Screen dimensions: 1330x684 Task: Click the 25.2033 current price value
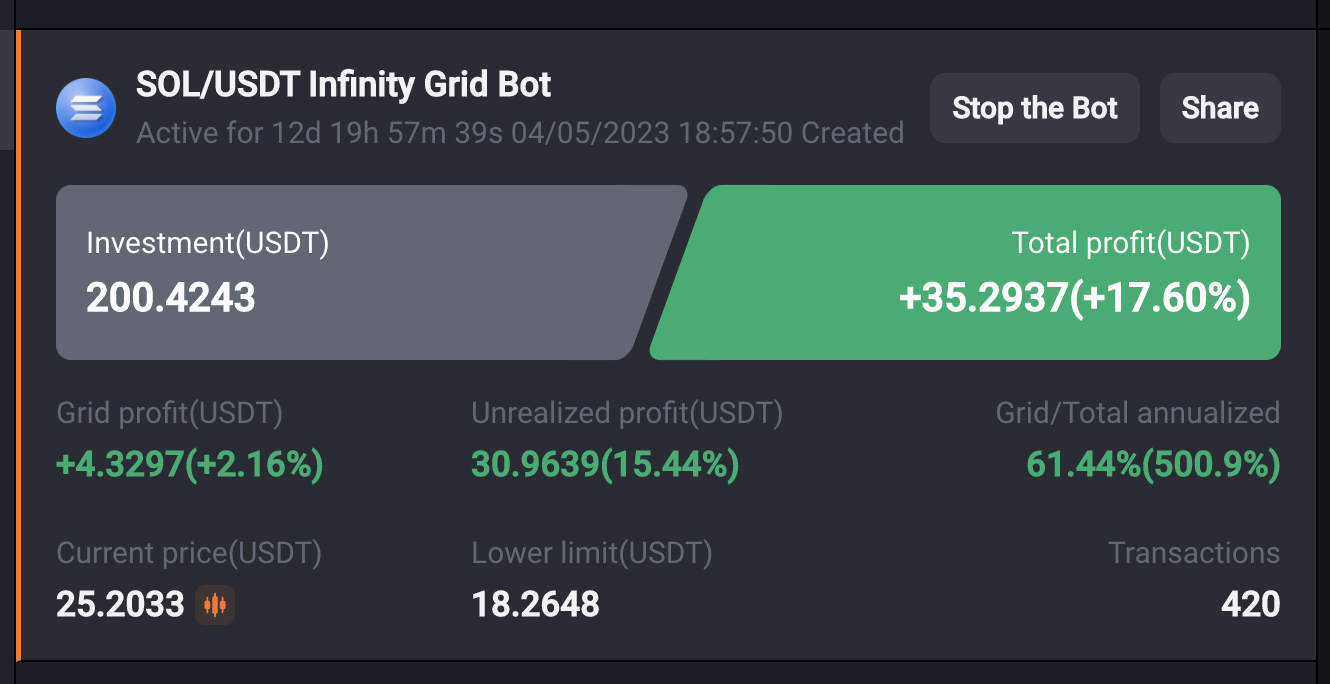click(121, 604)
